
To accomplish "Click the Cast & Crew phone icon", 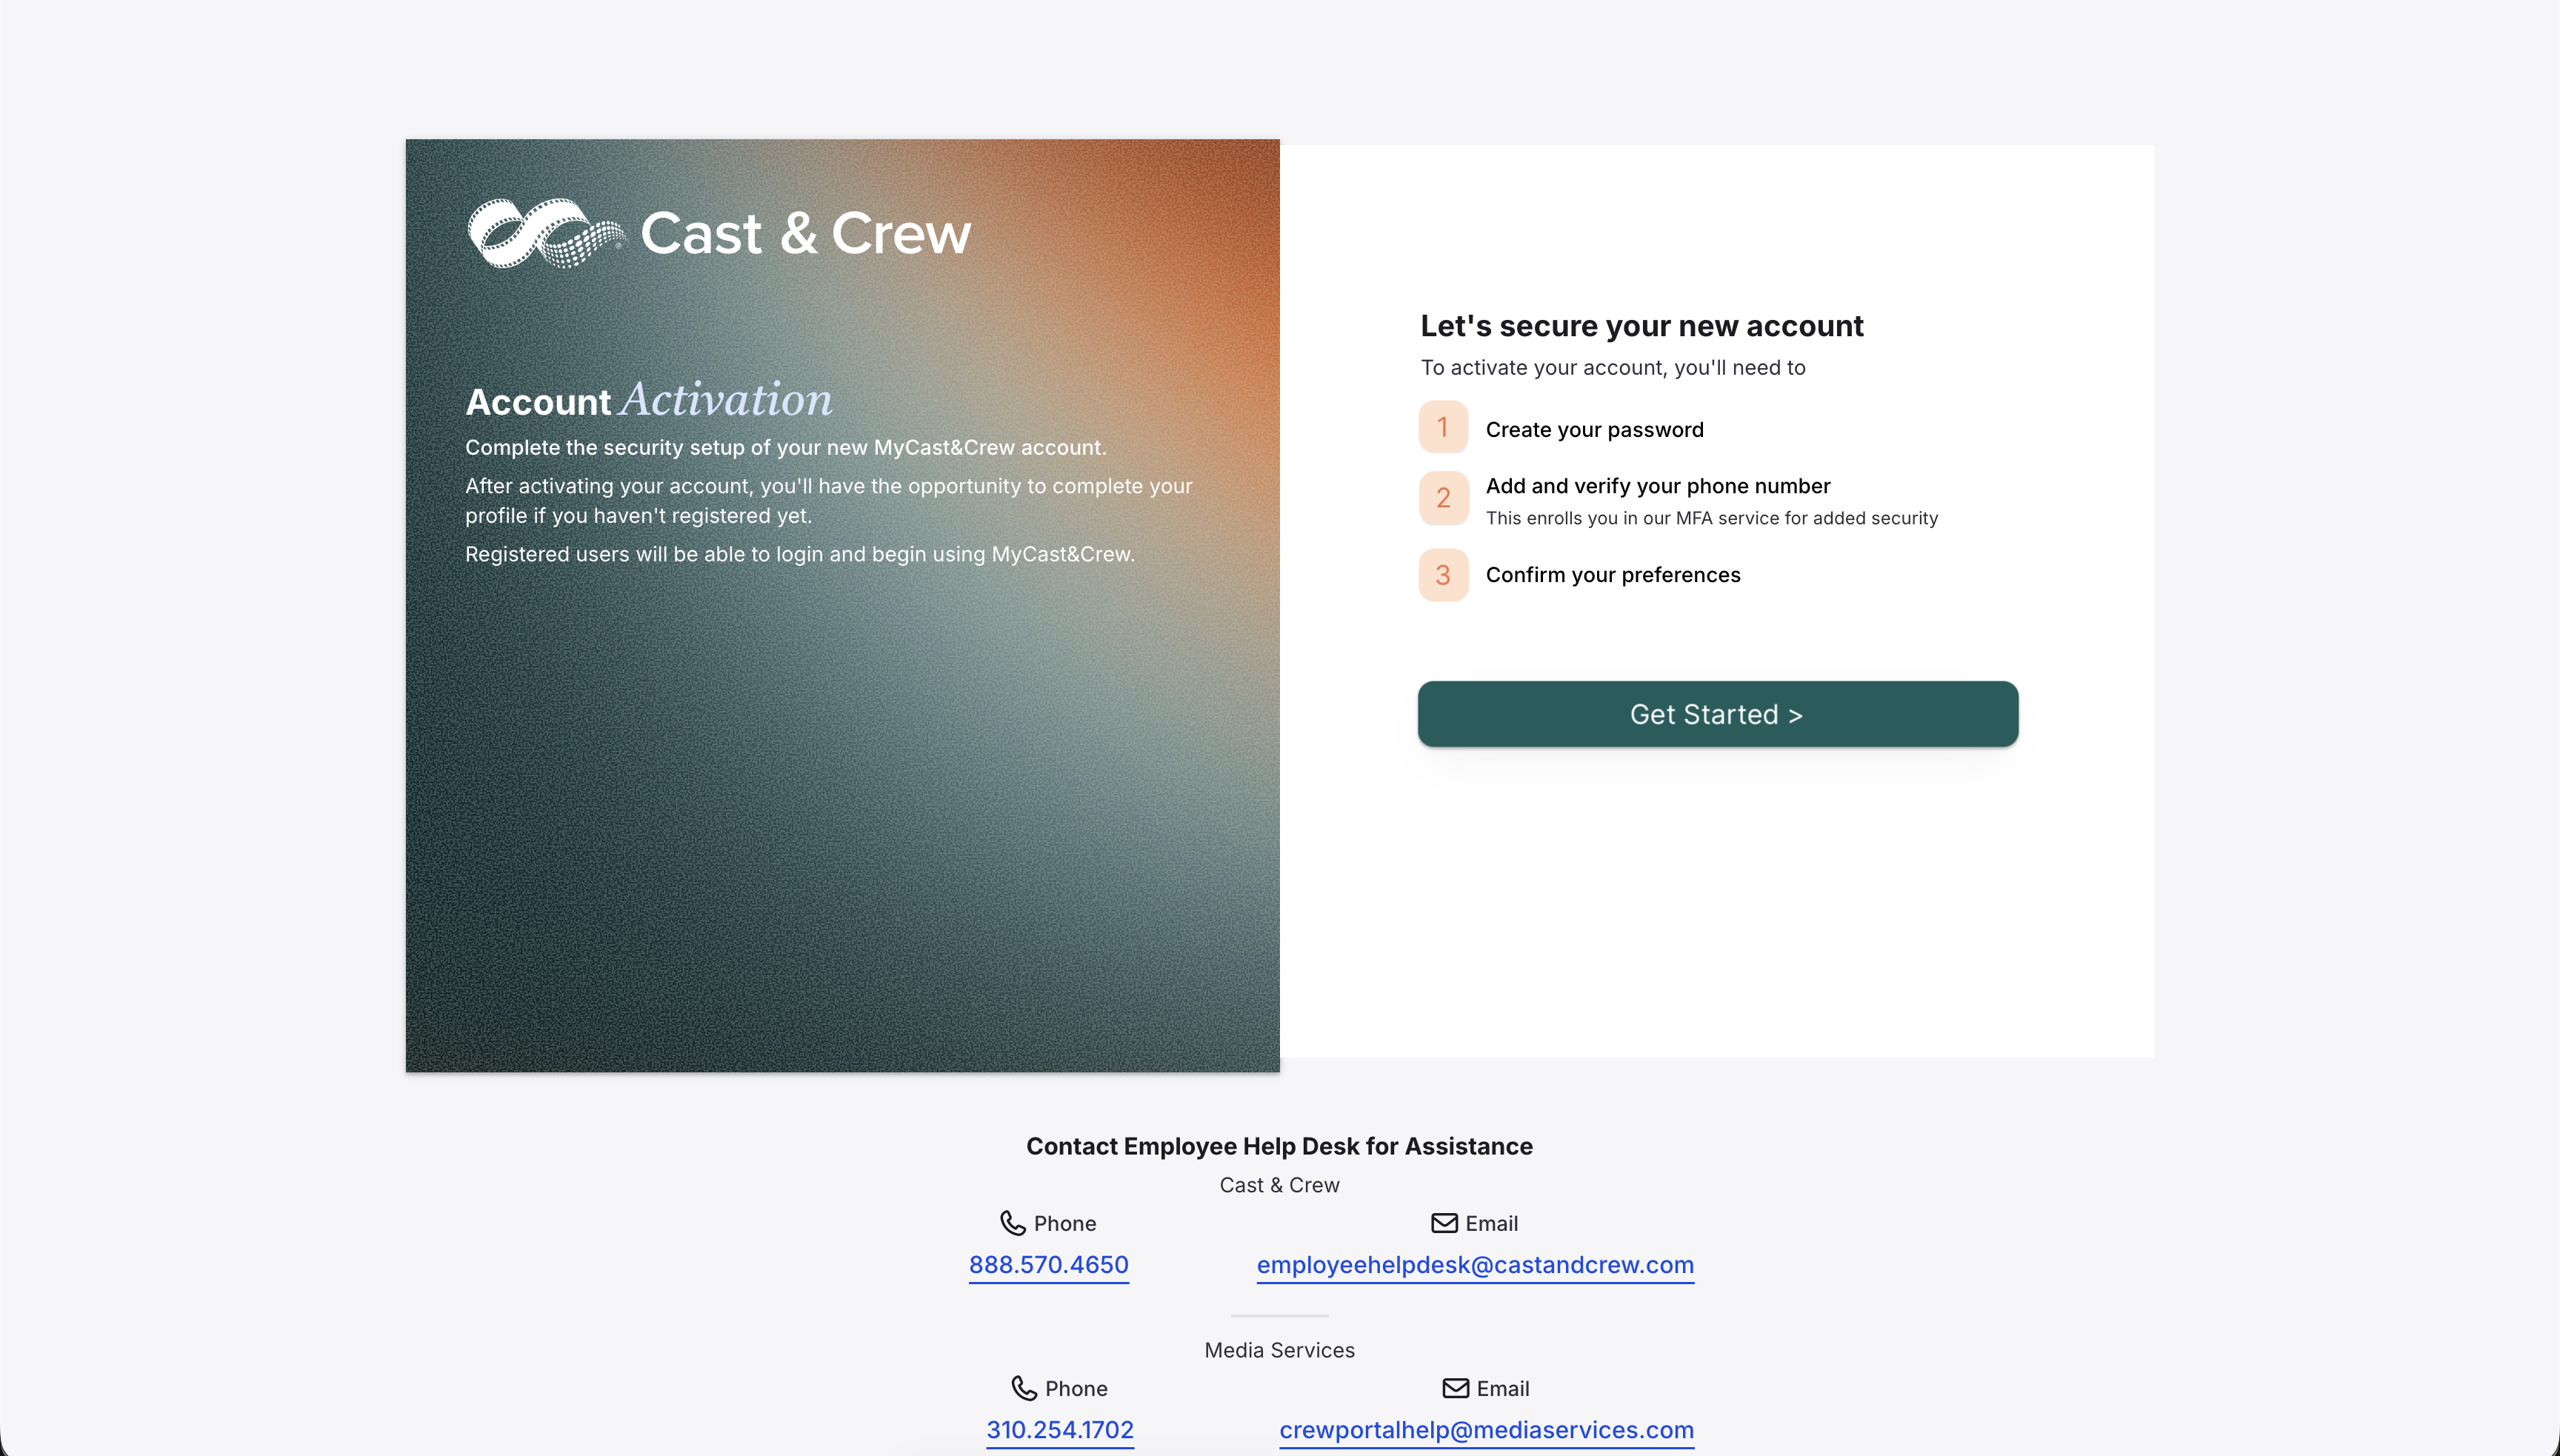I will pyautogui.click(x=1012, y=1223).
